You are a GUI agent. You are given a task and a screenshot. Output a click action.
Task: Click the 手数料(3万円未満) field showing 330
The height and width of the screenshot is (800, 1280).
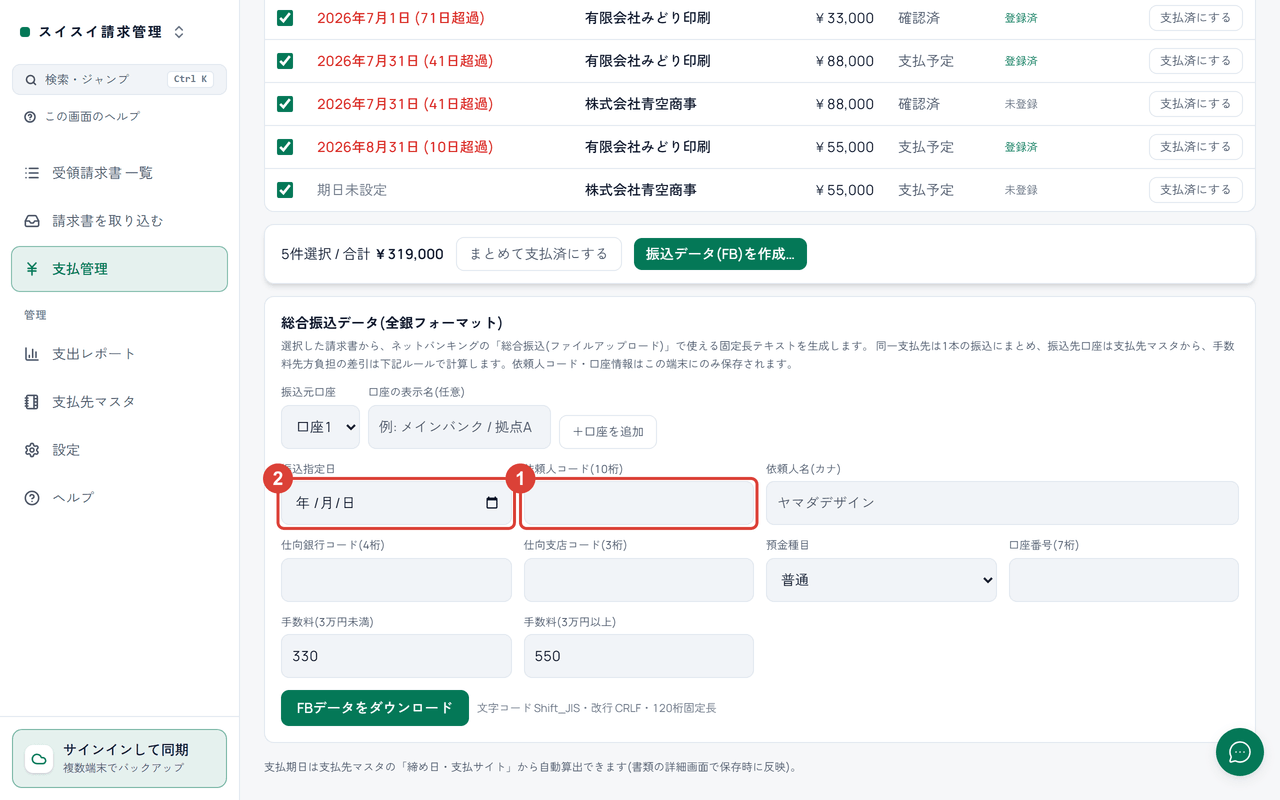point(396,656)
